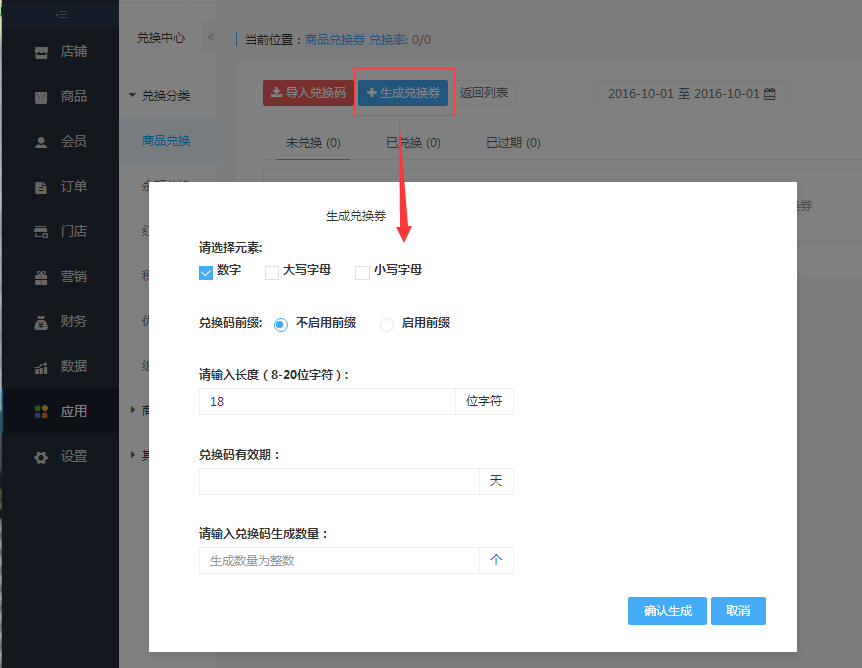The image size is (862, 668).
Task: Open the 财务 finance sidebar icon
Action: [x=41, y=322]
